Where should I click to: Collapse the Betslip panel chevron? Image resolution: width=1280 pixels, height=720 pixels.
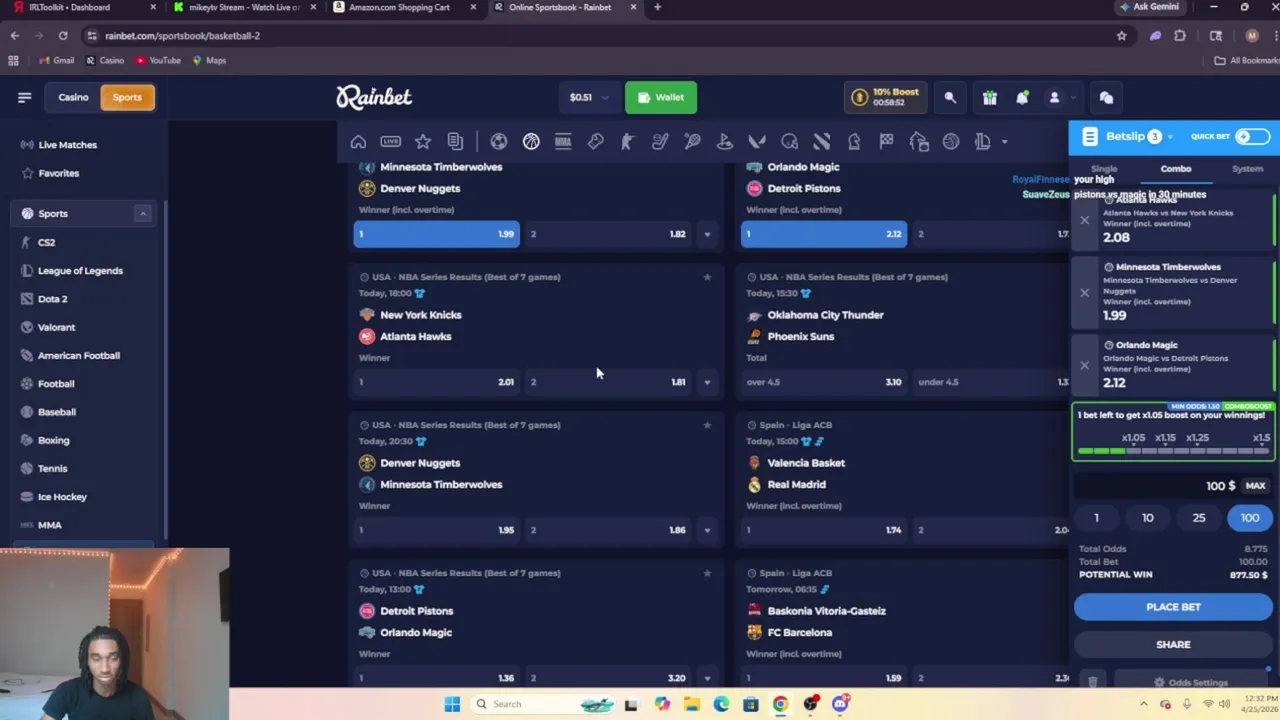[1170, 137]
